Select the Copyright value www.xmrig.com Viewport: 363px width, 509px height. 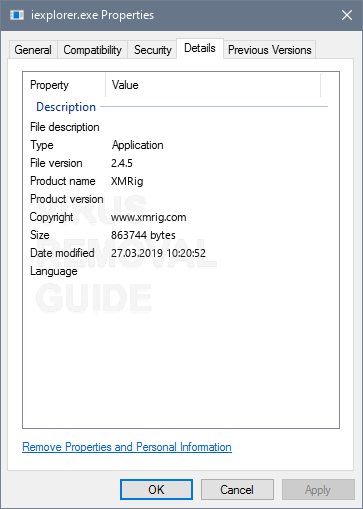pos(149,217)
